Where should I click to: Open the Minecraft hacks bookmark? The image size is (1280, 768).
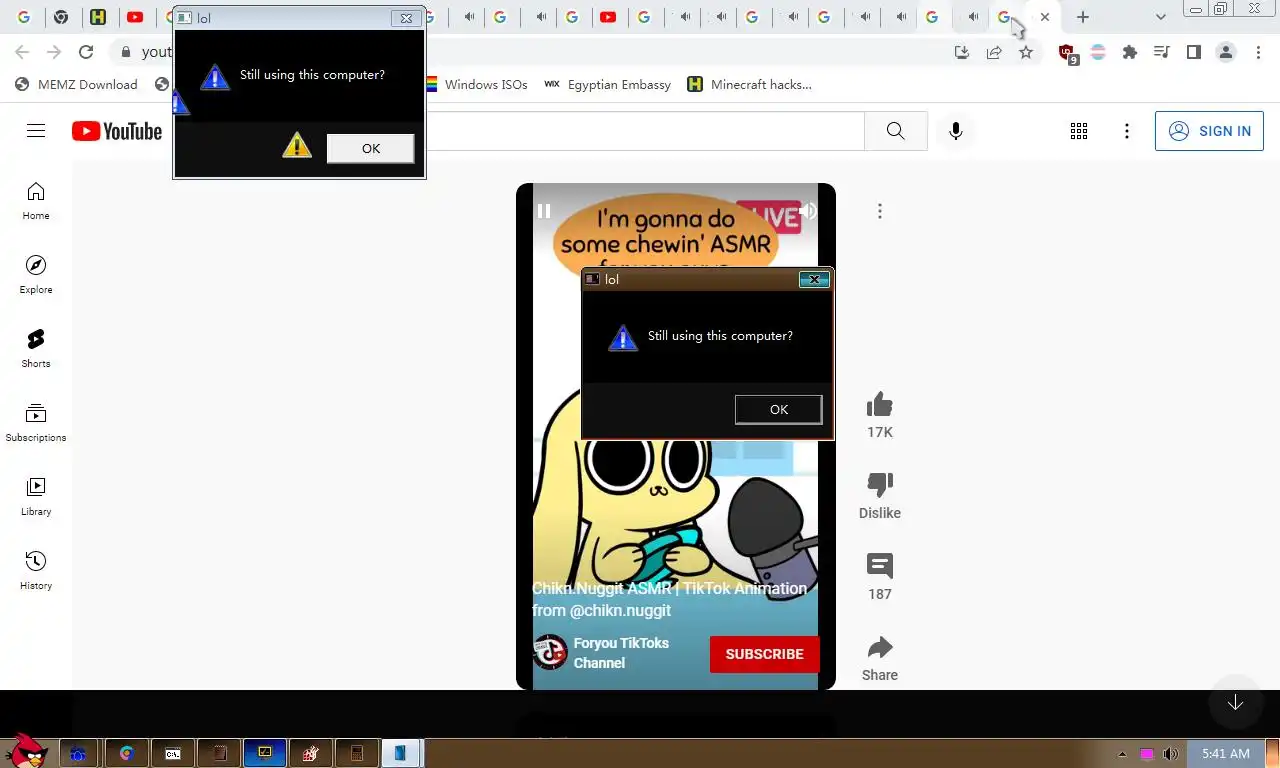(750, 84)
